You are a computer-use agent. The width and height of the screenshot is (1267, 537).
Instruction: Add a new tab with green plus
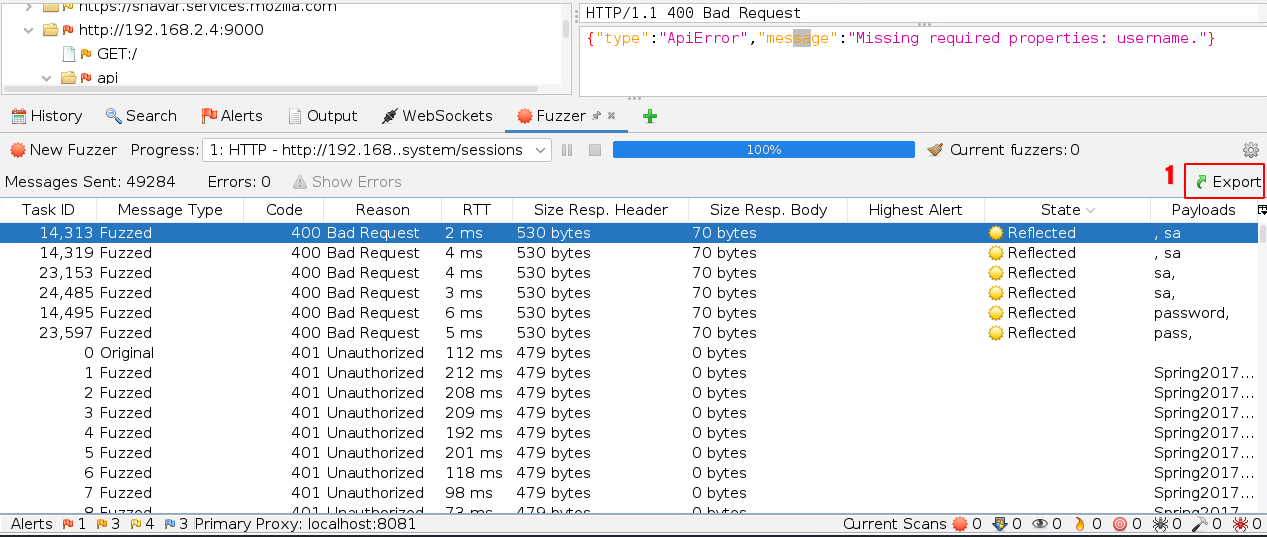click(x=649, y=116)
